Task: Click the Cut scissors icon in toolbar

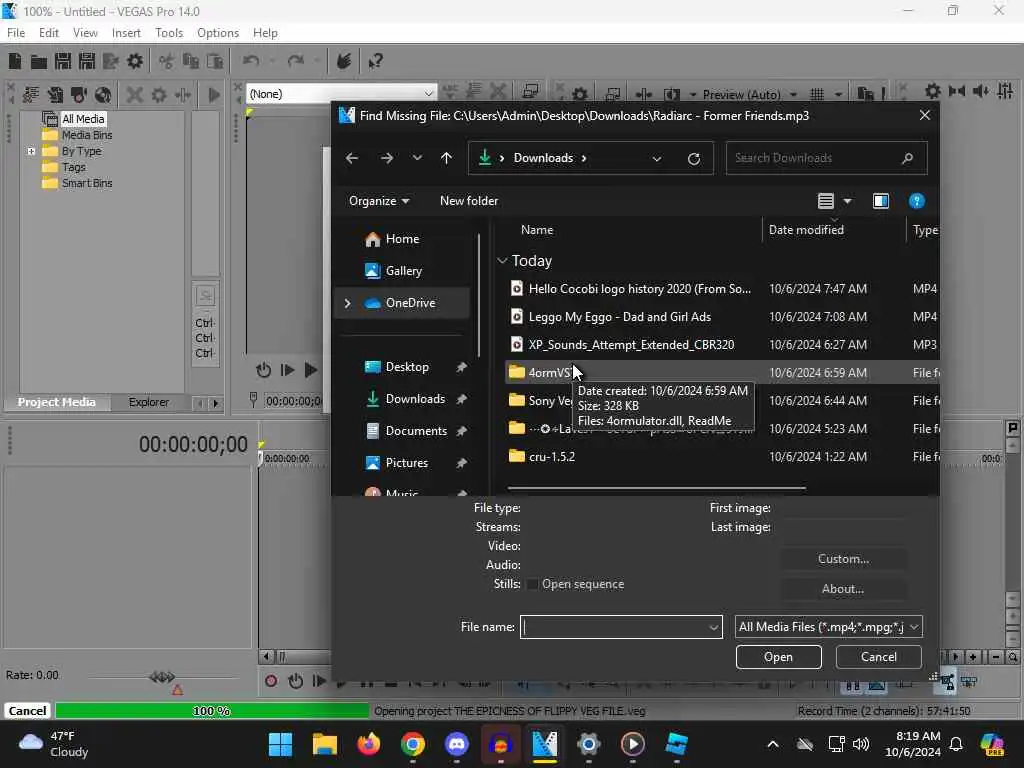Action: pyautogui.click(x=167, y=61)
